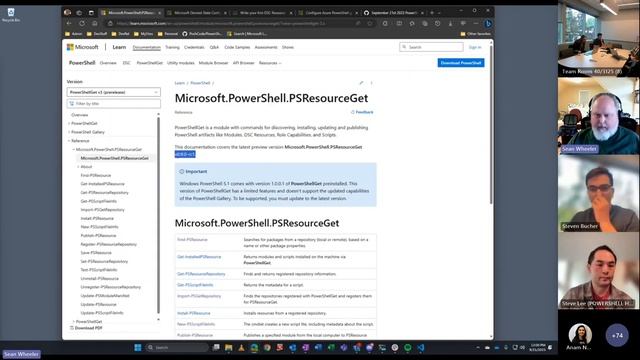Image resolution: width=640 pixels, height=360 pixels.
Task: Open the Resources dropdown in PowerShell nav
Action: point(270,63)
